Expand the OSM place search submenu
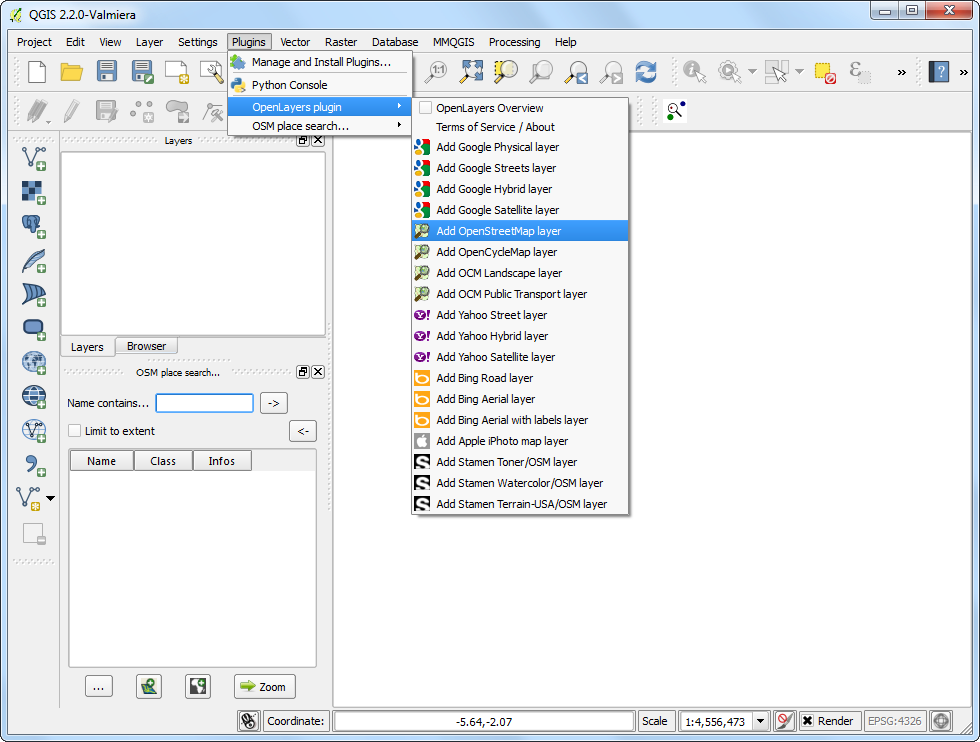The image size is (980, 742). (x=319, y=126)
